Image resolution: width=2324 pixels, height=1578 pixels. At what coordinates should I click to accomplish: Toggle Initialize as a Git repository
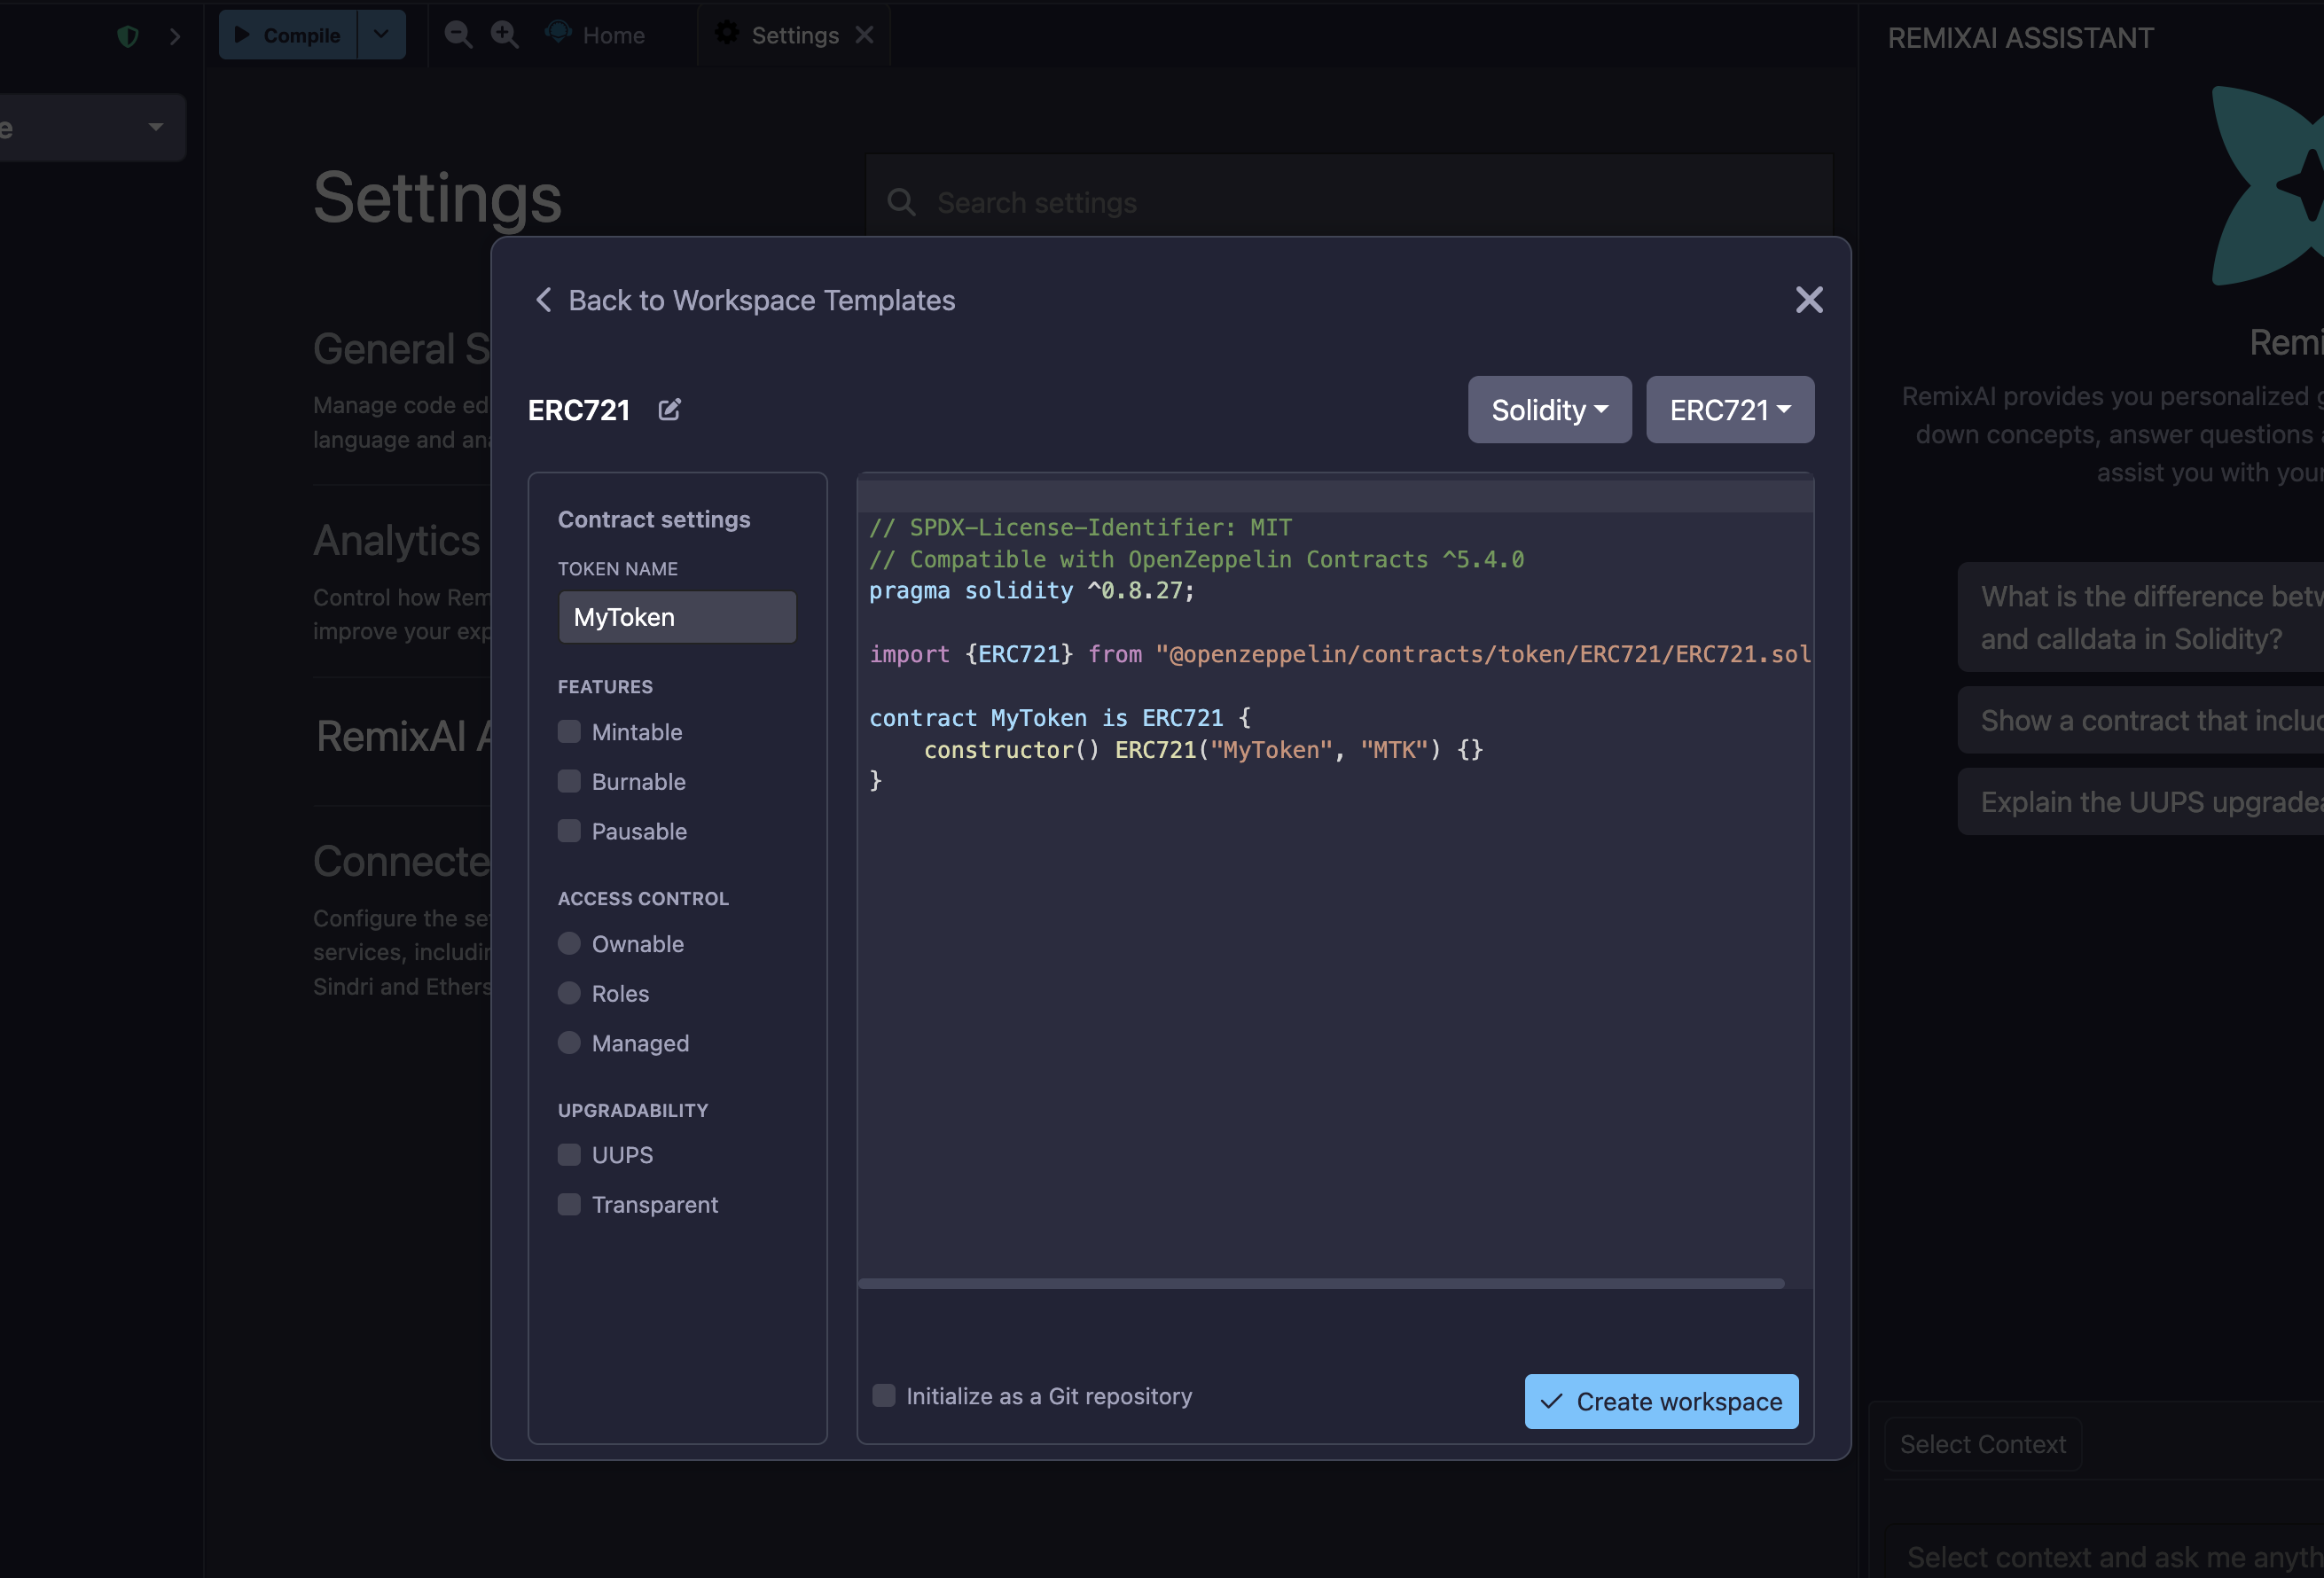pyautogui.click(x=884, y=1396)
